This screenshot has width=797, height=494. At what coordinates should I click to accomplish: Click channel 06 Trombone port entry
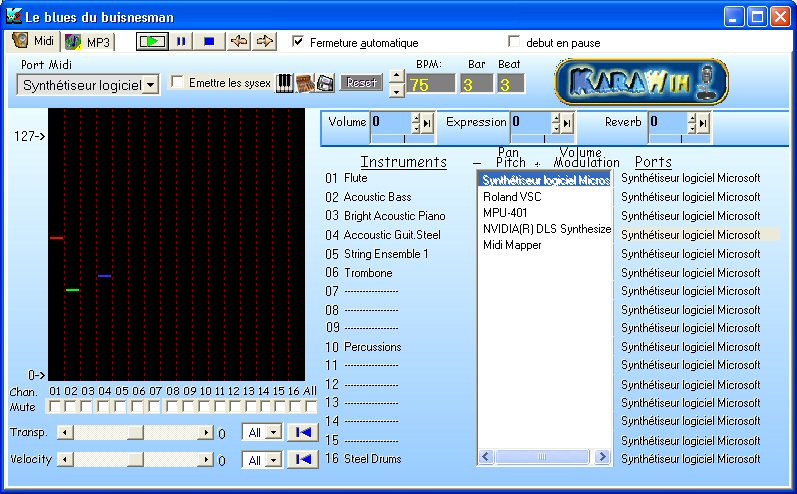click(690, 273)
